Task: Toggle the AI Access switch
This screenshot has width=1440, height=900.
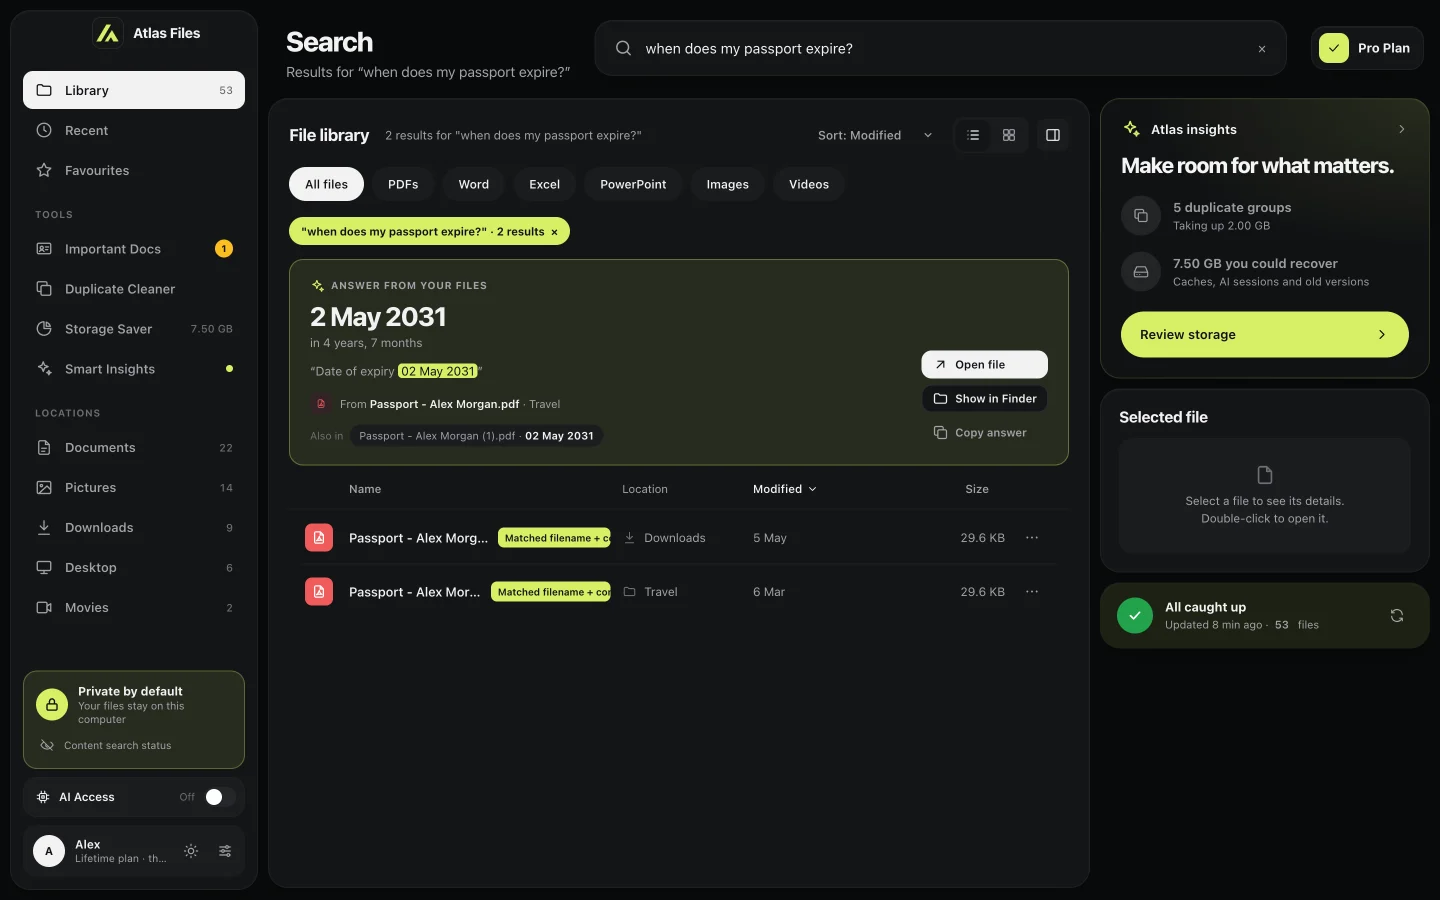Action: [x=220, y=797]
